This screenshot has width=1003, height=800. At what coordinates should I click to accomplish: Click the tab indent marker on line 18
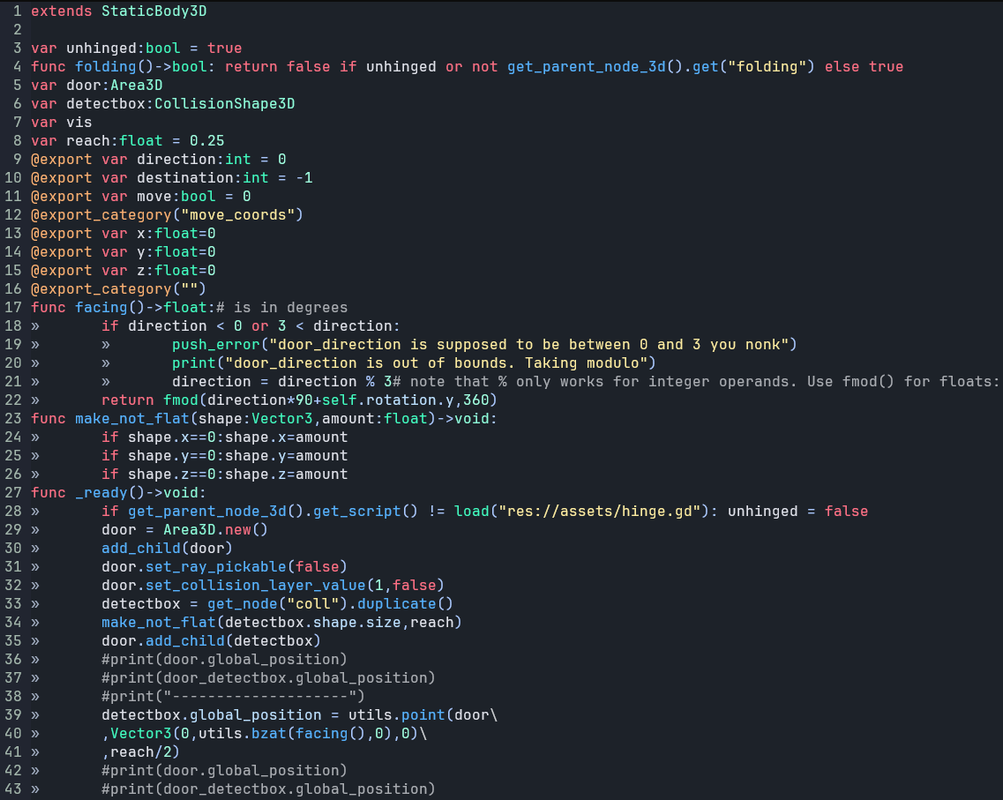[35, 326]
